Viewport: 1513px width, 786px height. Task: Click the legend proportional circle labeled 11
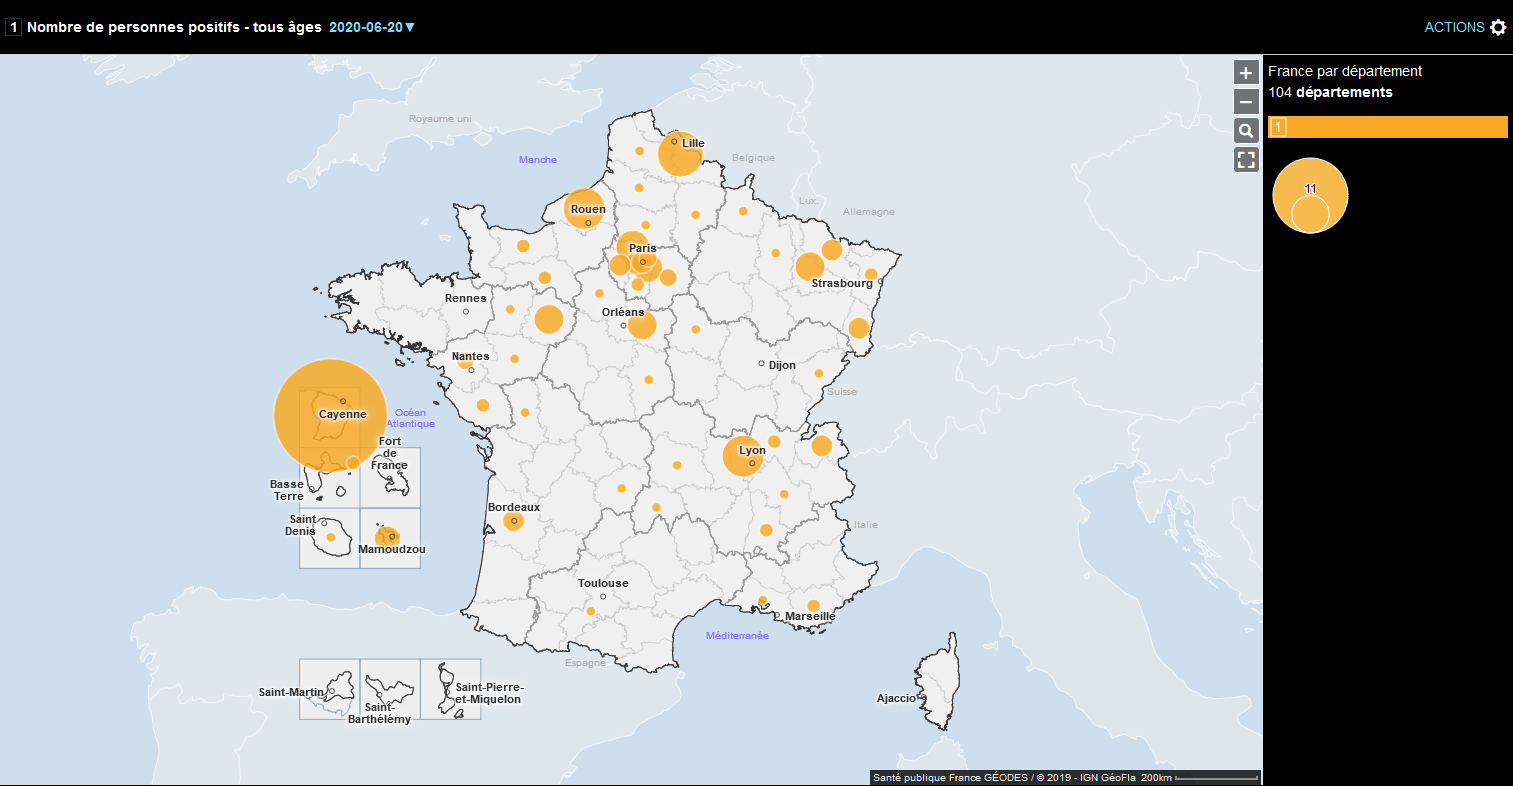1310,195
